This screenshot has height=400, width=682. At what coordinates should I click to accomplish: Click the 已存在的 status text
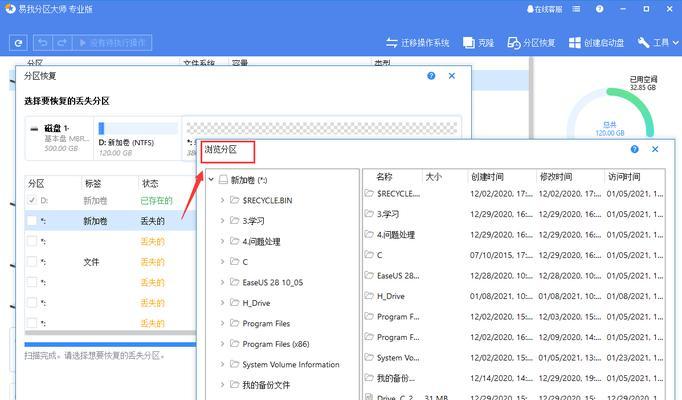point(157,200)
